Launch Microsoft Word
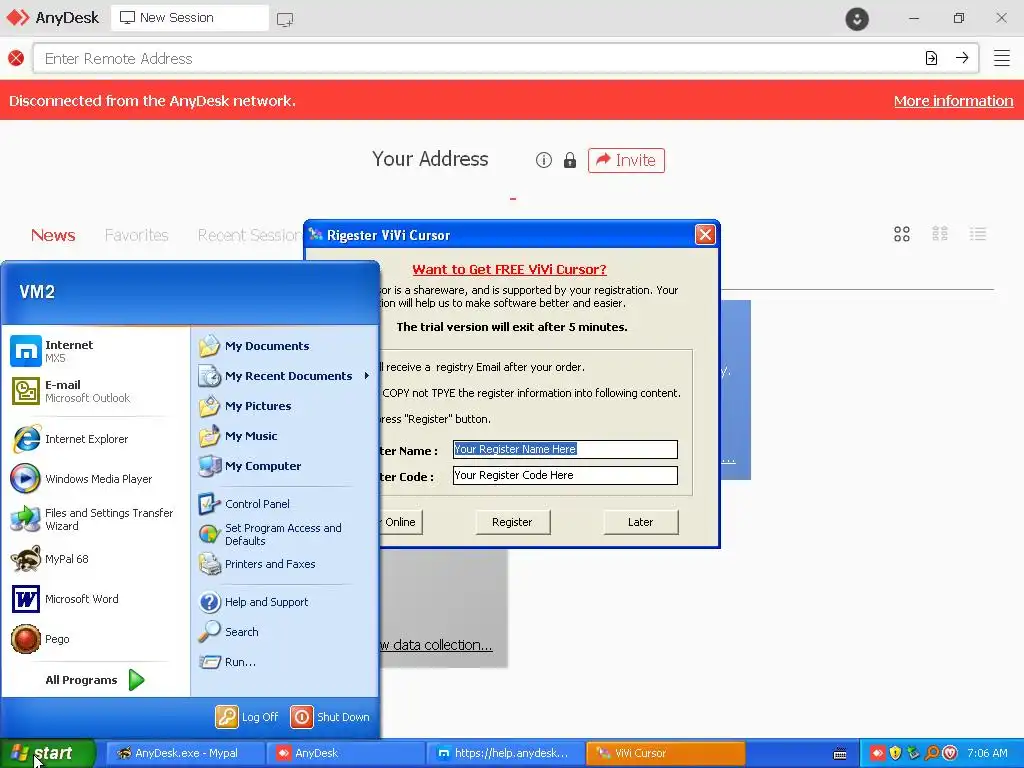Viewport: 1024px width, 768px height. pos(95,599)
